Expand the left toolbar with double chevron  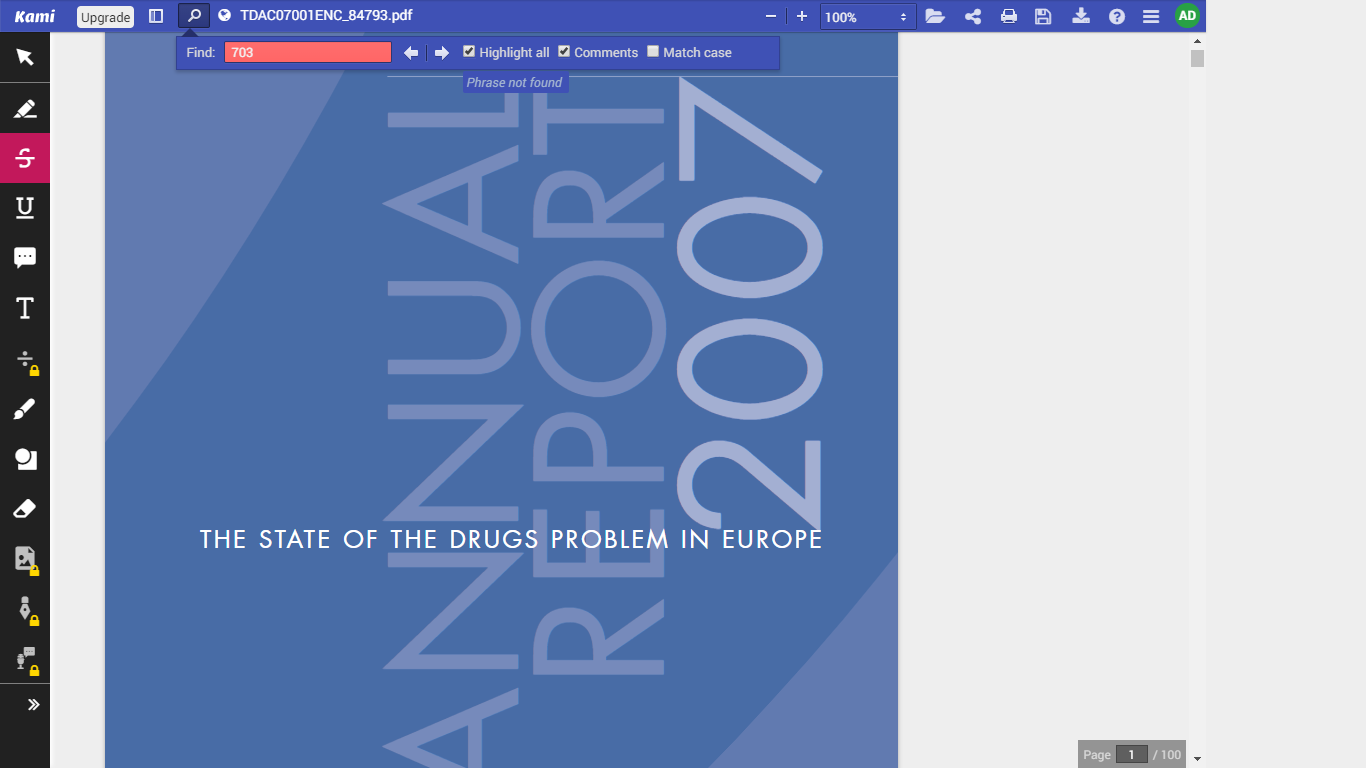point(33,705)
